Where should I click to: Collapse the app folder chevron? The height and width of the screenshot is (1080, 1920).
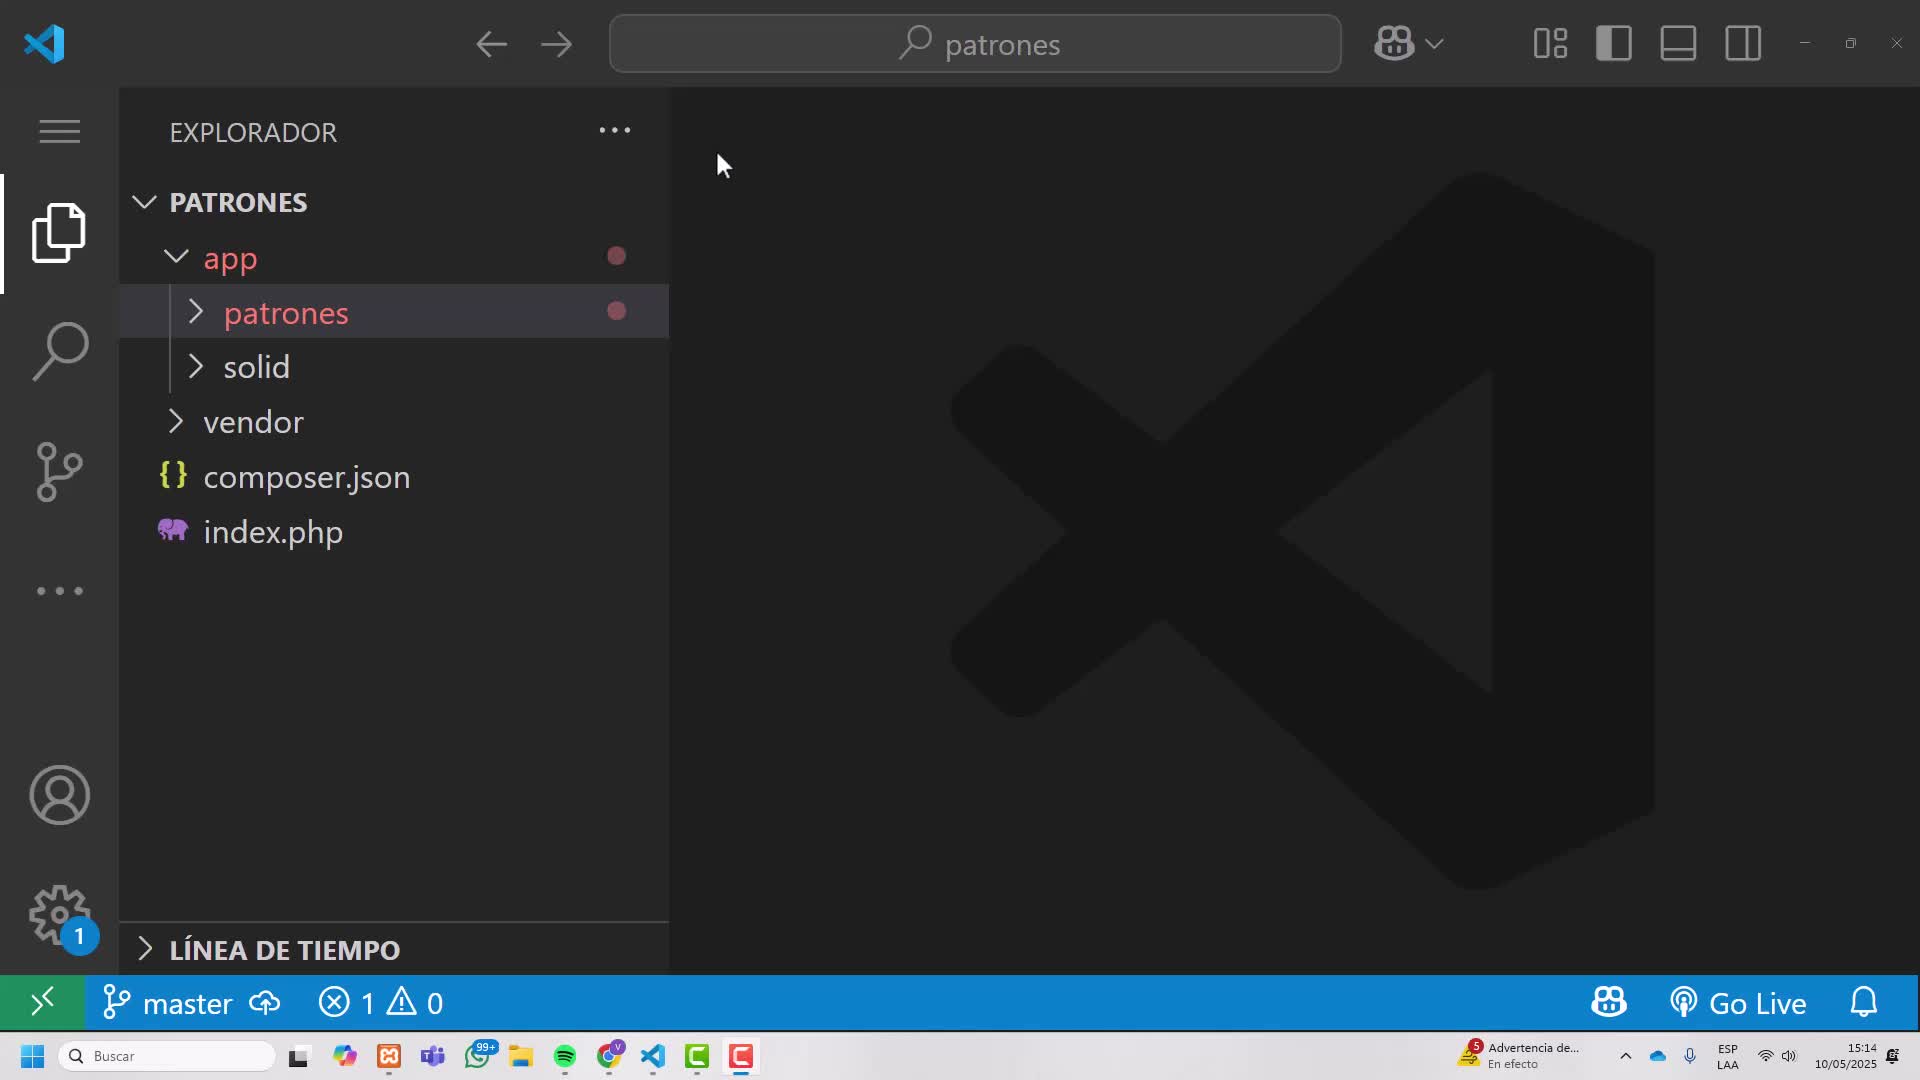[176, 257]
